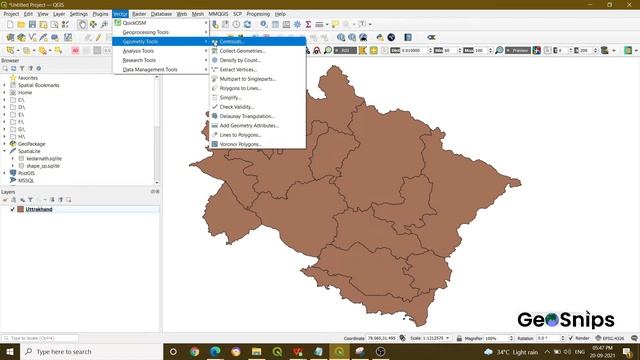Viewport: 640px width, 360px height.
Task: Expand the Home tree item
Action: tap(4, 93)
